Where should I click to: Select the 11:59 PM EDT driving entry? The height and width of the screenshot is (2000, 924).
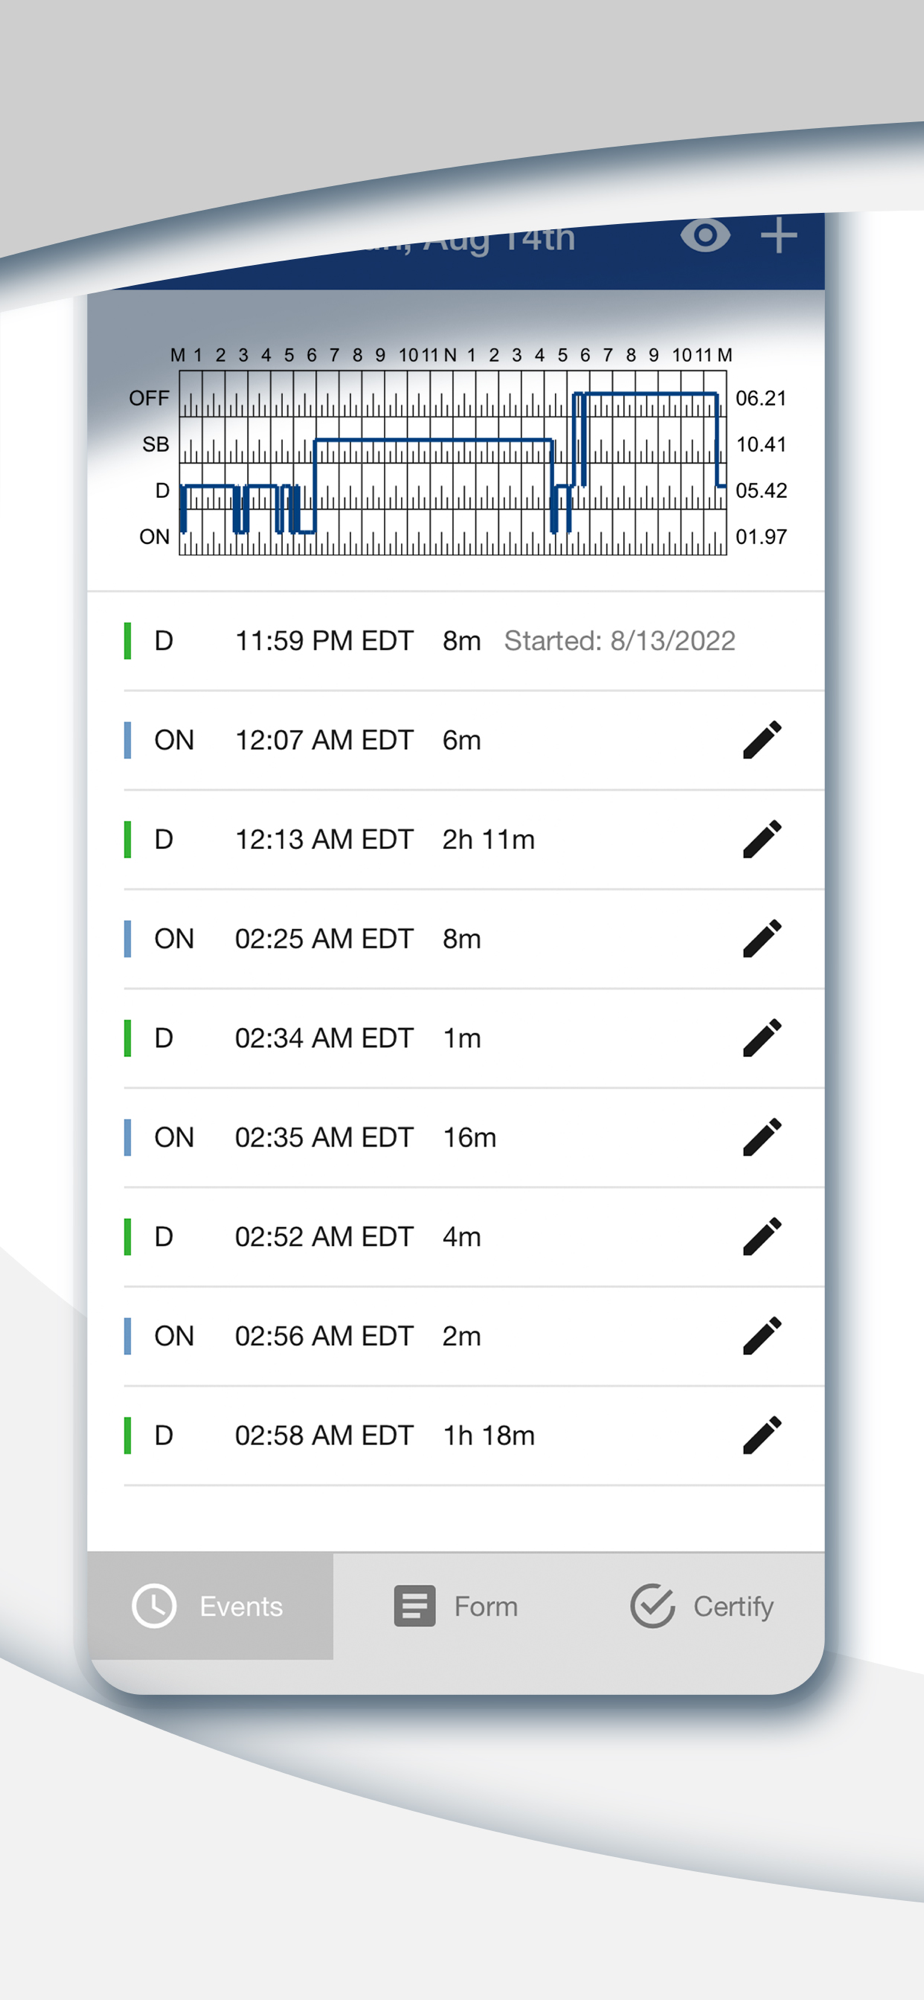coord(324,641)
